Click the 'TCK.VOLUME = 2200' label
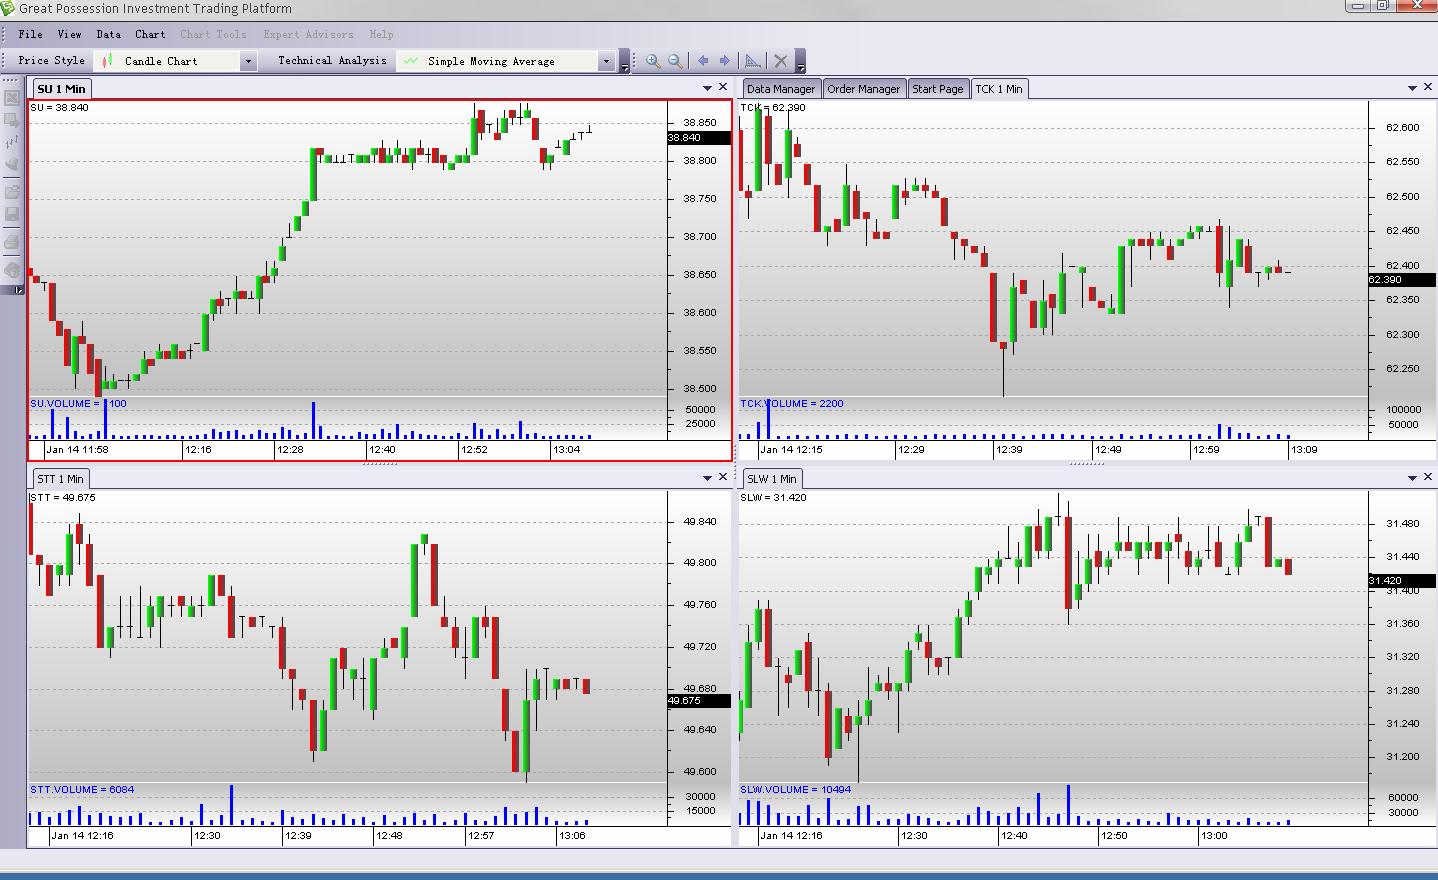This screenshot has height=880, width=1438. pyautogui.click(x=792, y=404)
